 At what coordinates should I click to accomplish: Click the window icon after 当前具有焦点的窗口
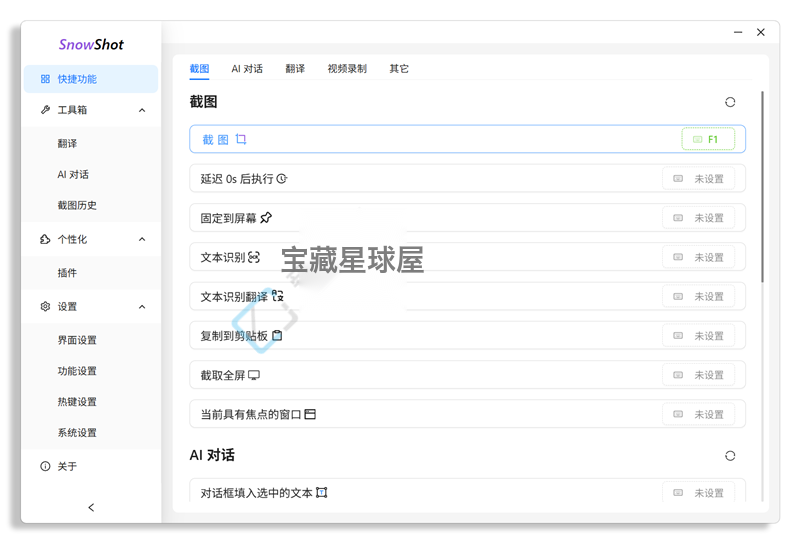pos(310,414)
